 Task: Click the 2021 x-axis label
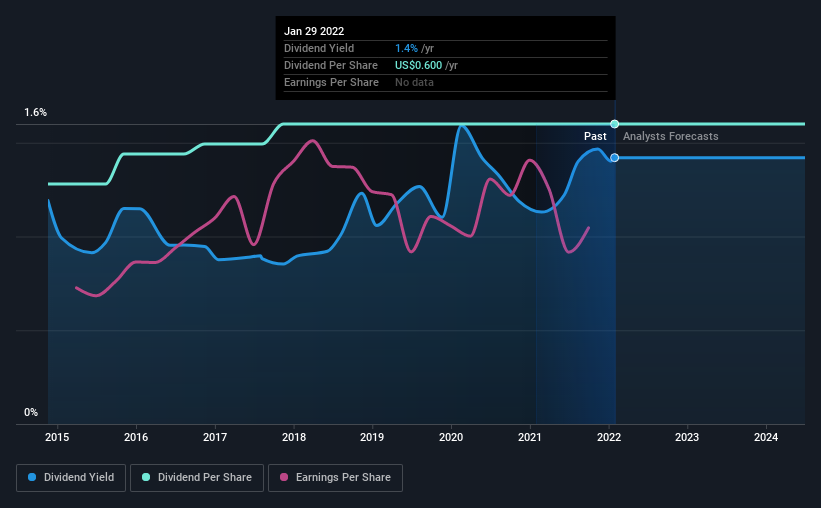tap(530, 437)
